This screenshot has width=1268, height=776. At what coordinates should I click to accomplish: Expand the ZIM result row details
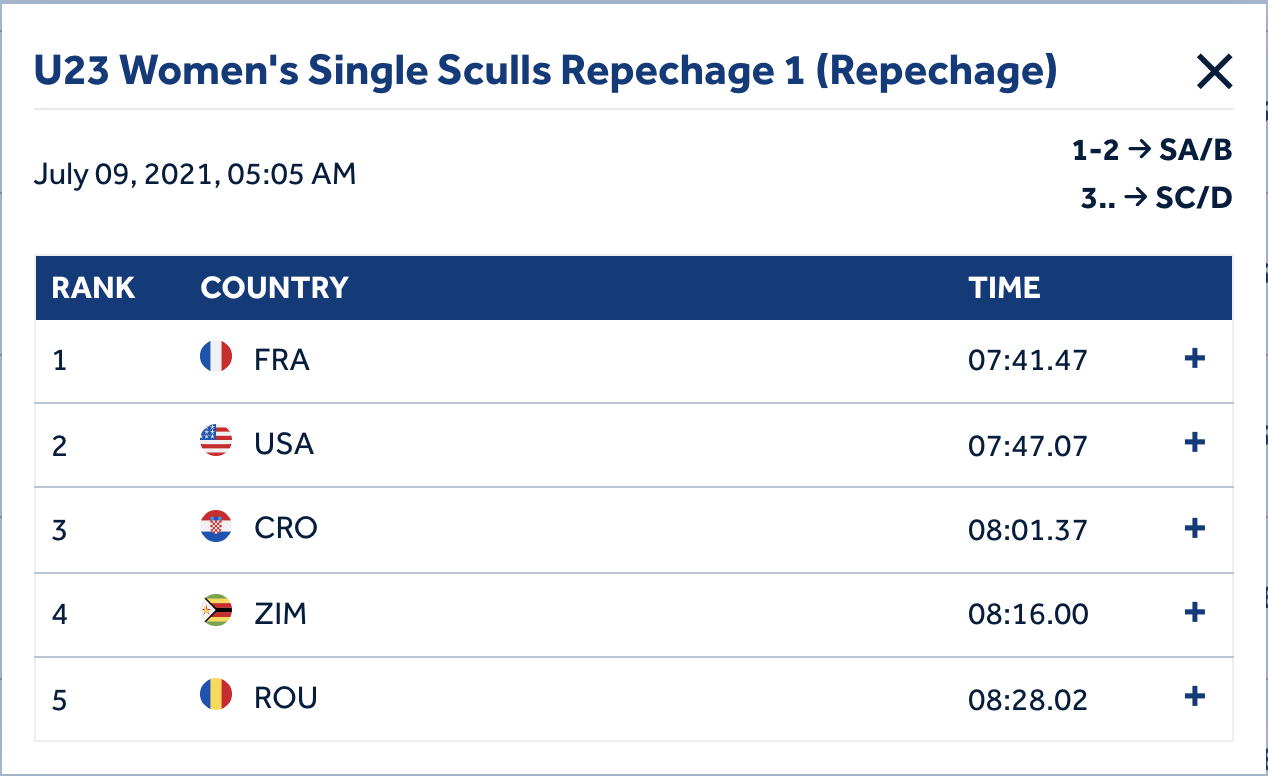1194,611
